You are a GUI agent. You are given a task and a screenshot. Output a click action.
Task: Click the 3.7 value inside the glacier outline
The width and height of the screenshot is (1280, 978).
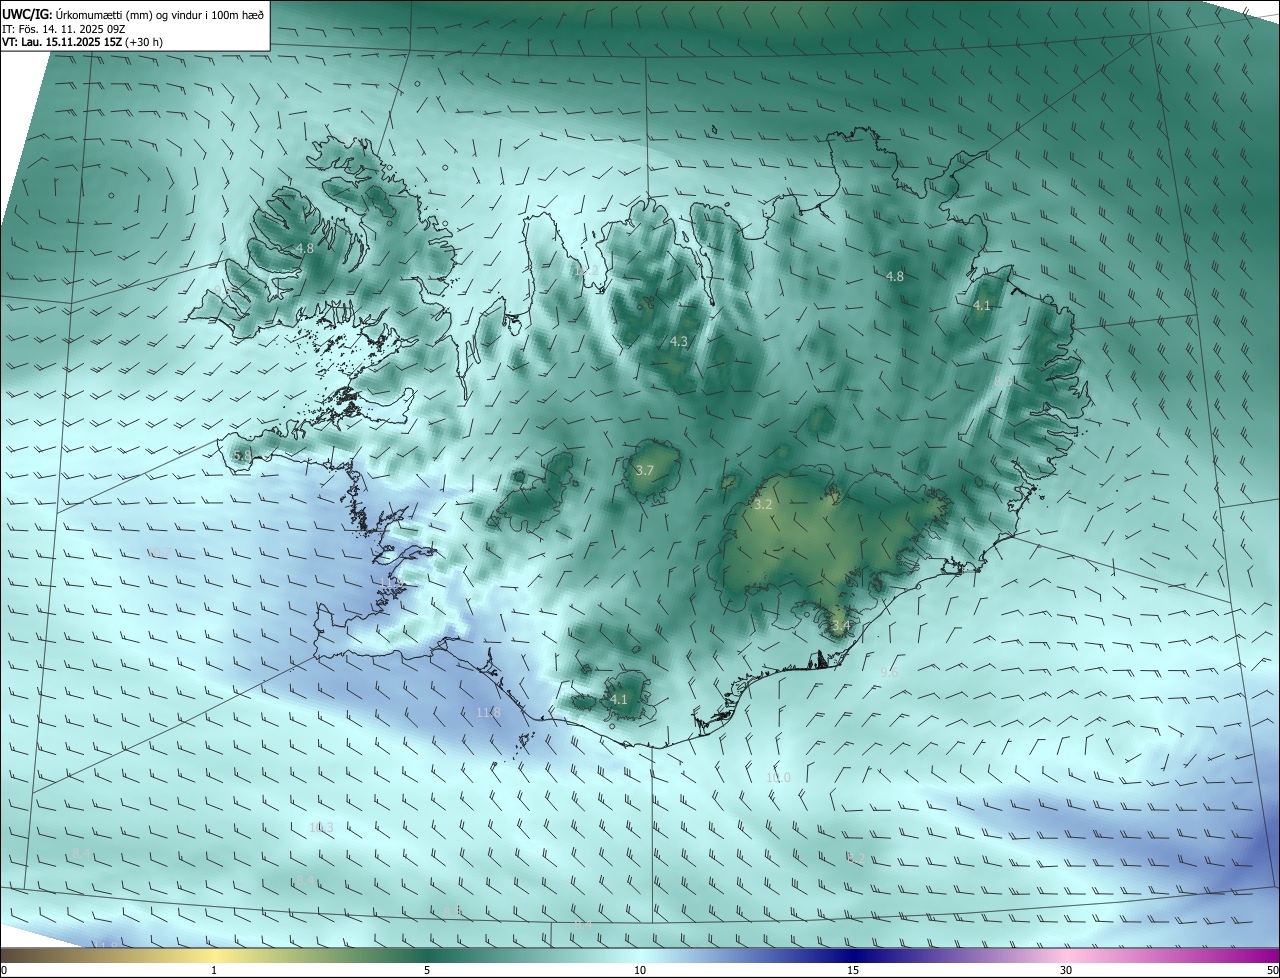point(645,470)
